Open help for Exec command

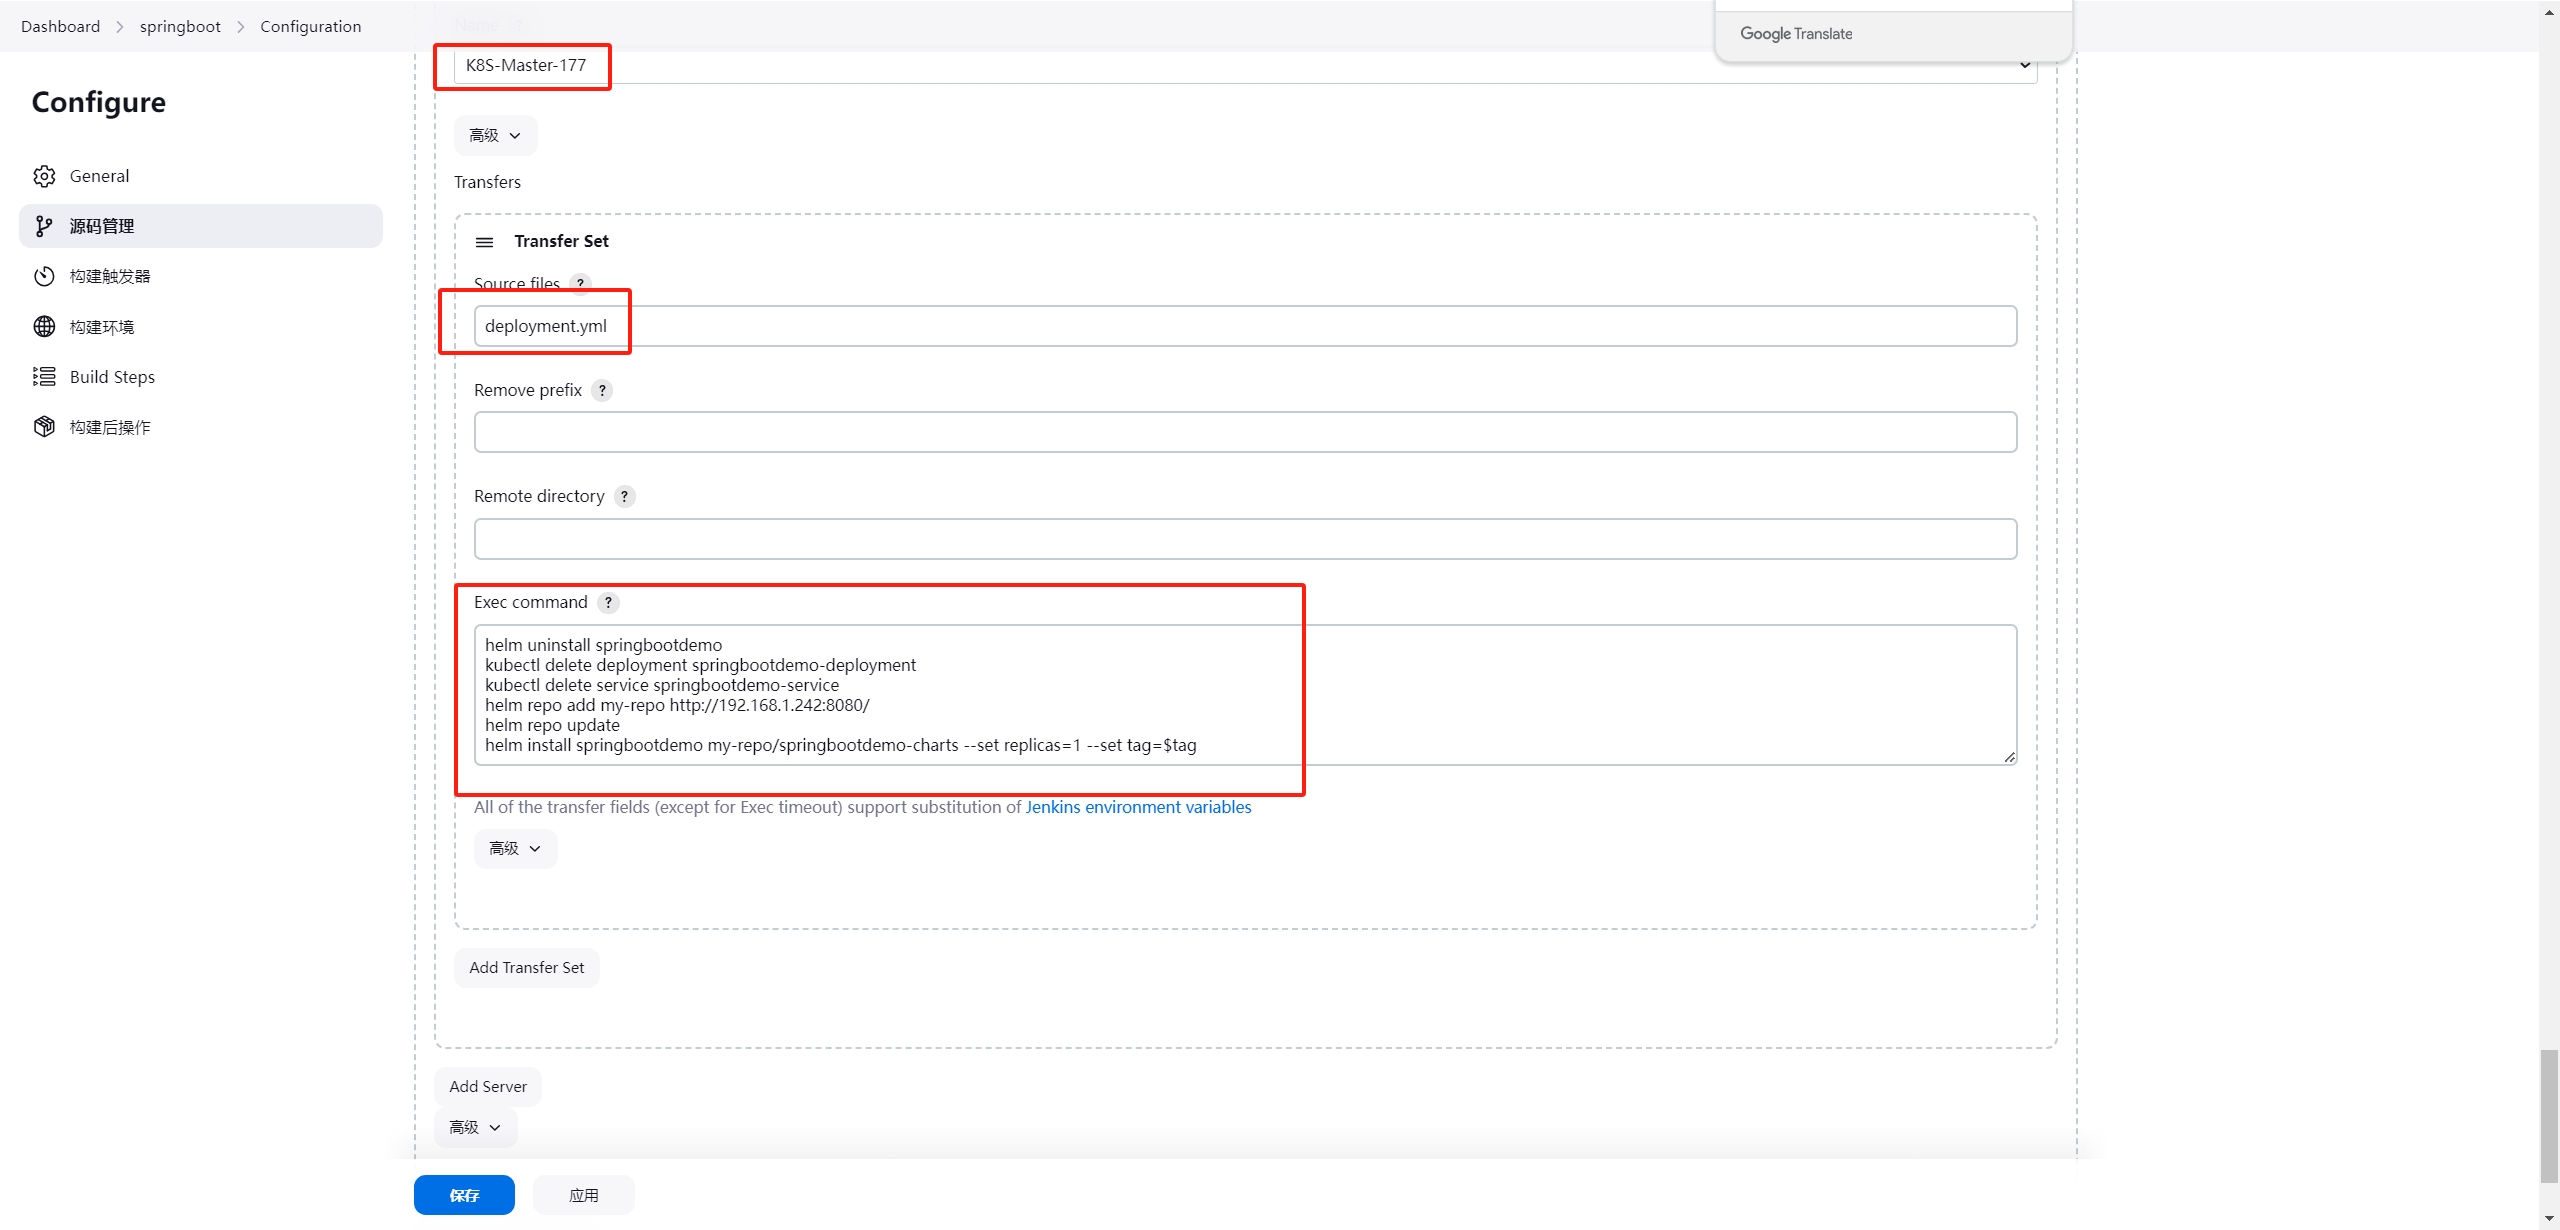tap(608, 602)
